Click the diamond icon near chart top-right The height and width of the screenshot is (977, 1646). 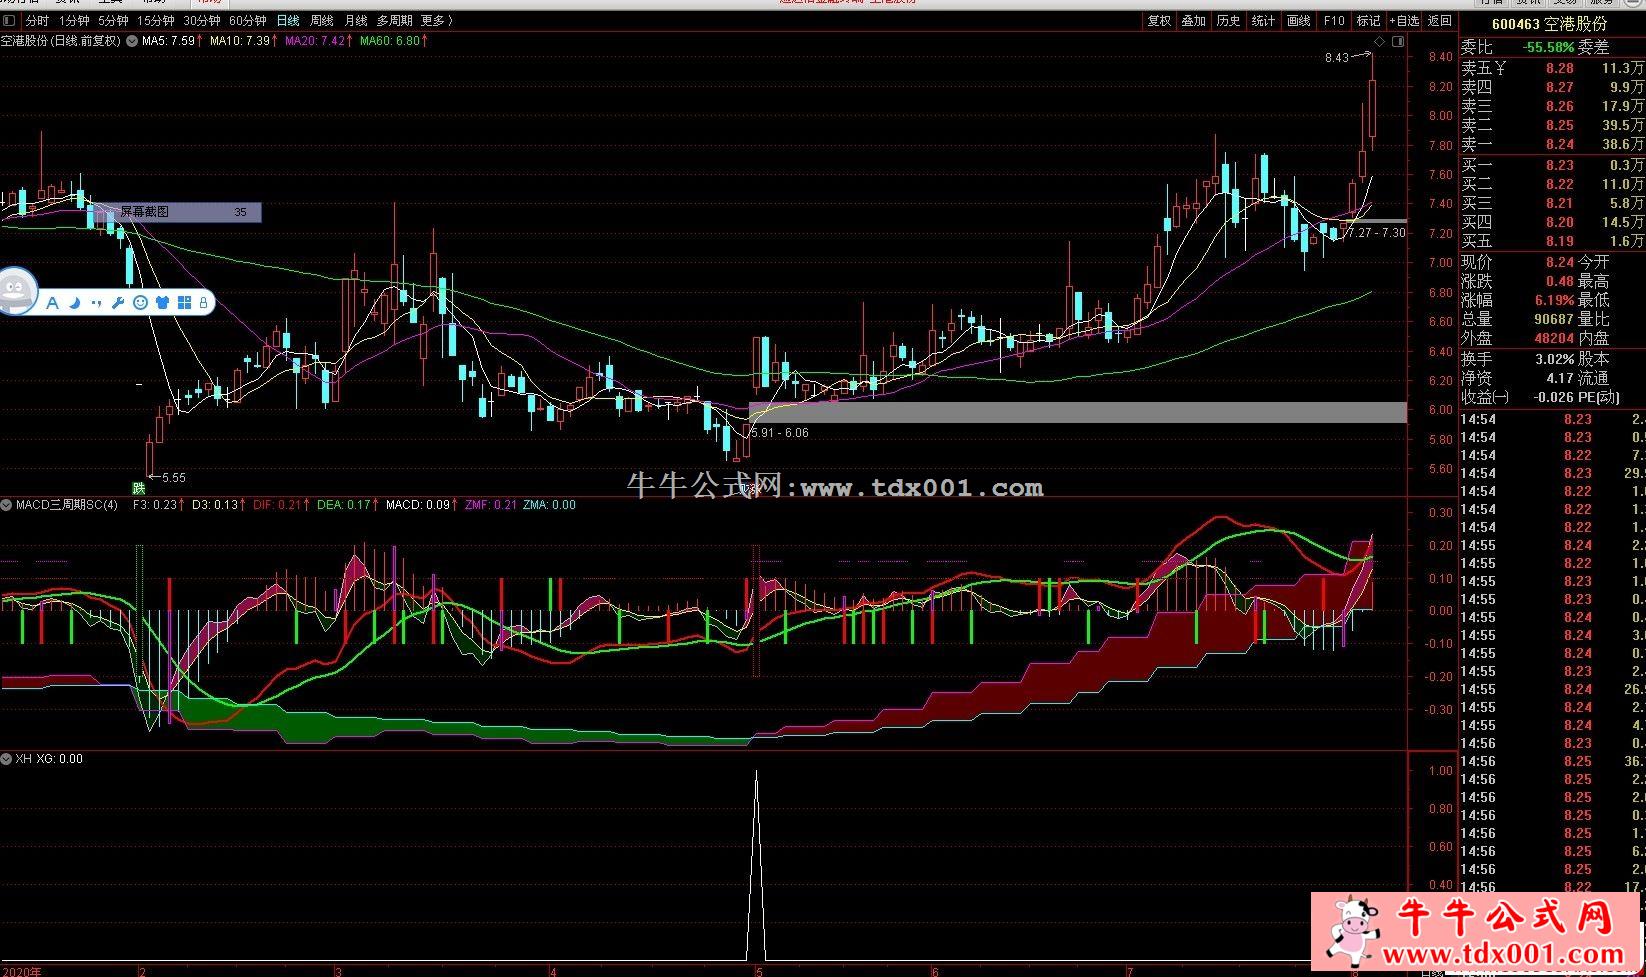point(1380,42)
